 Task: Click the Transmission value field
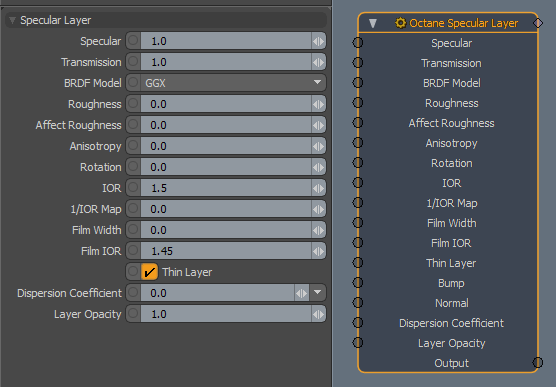point(226,62)
